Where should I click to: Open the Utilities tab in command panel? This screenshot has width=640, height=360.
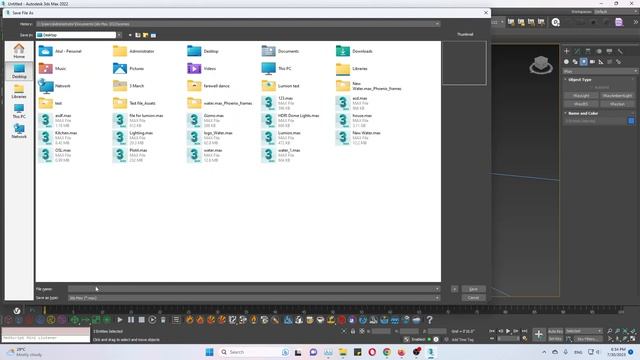click(620, 51)
